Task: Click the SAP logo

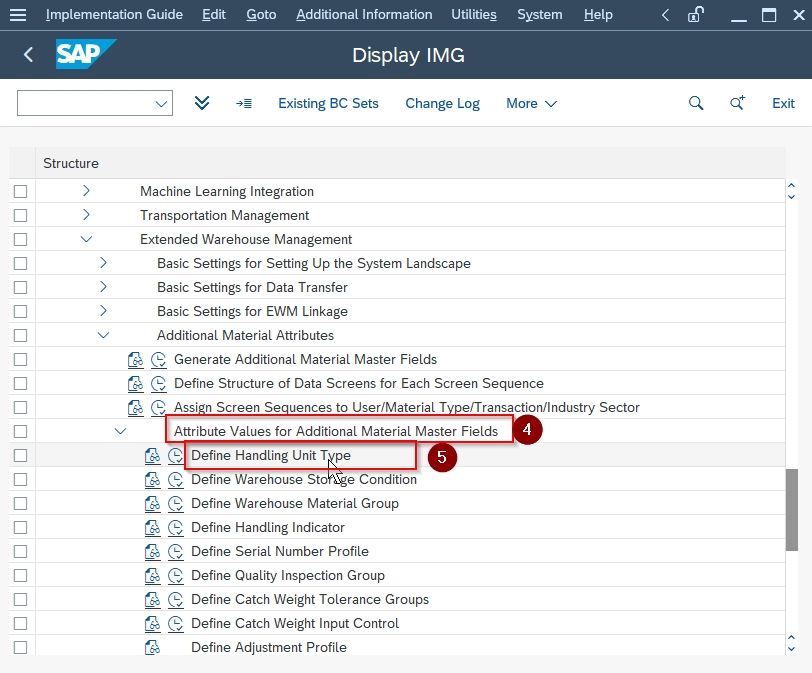Action: click(x=85, y=54)
